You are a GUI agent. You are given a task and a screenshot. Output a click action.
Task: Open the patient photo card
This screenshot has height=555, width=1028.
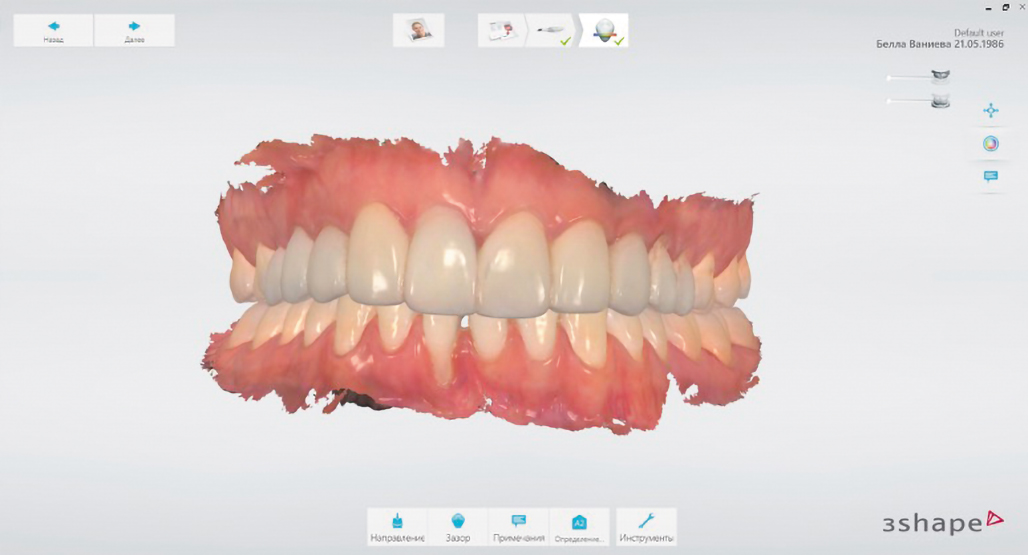coord(418,31)
